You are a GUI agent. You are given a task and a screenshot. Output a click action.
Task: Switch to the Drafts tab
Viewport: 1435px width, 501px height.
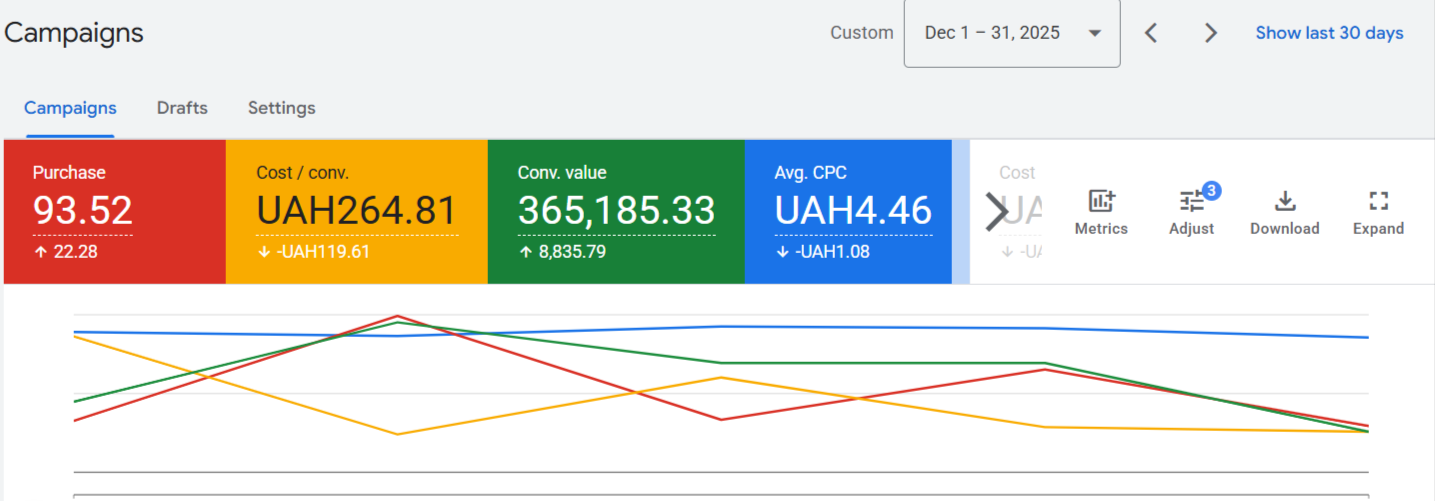pos(182,108)
